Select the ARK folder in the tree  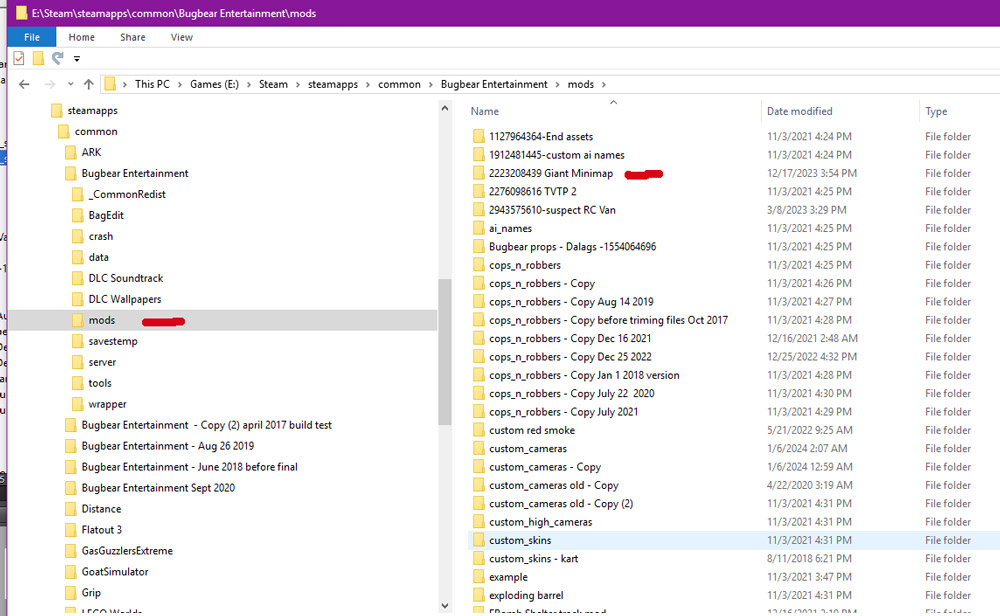tap(91, 152)
